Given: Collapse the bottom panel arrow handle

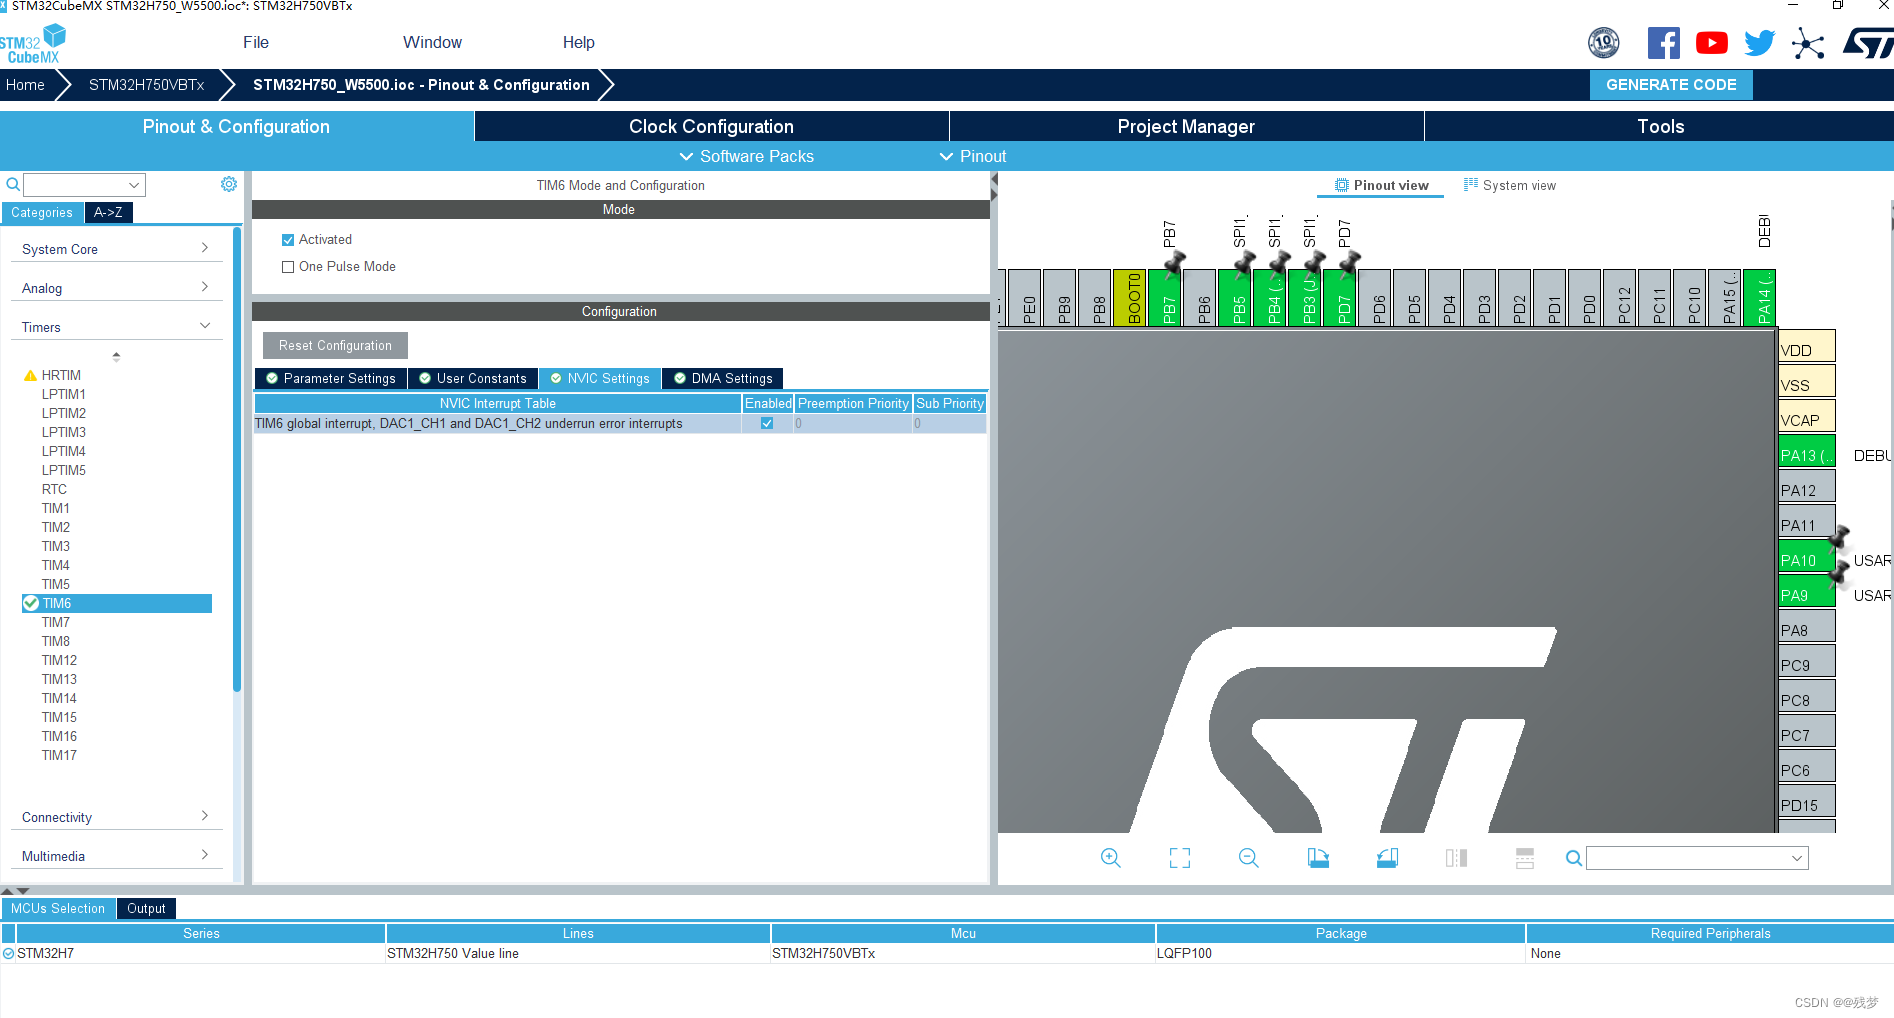Looking at the screenshot, I should [23, 890].
